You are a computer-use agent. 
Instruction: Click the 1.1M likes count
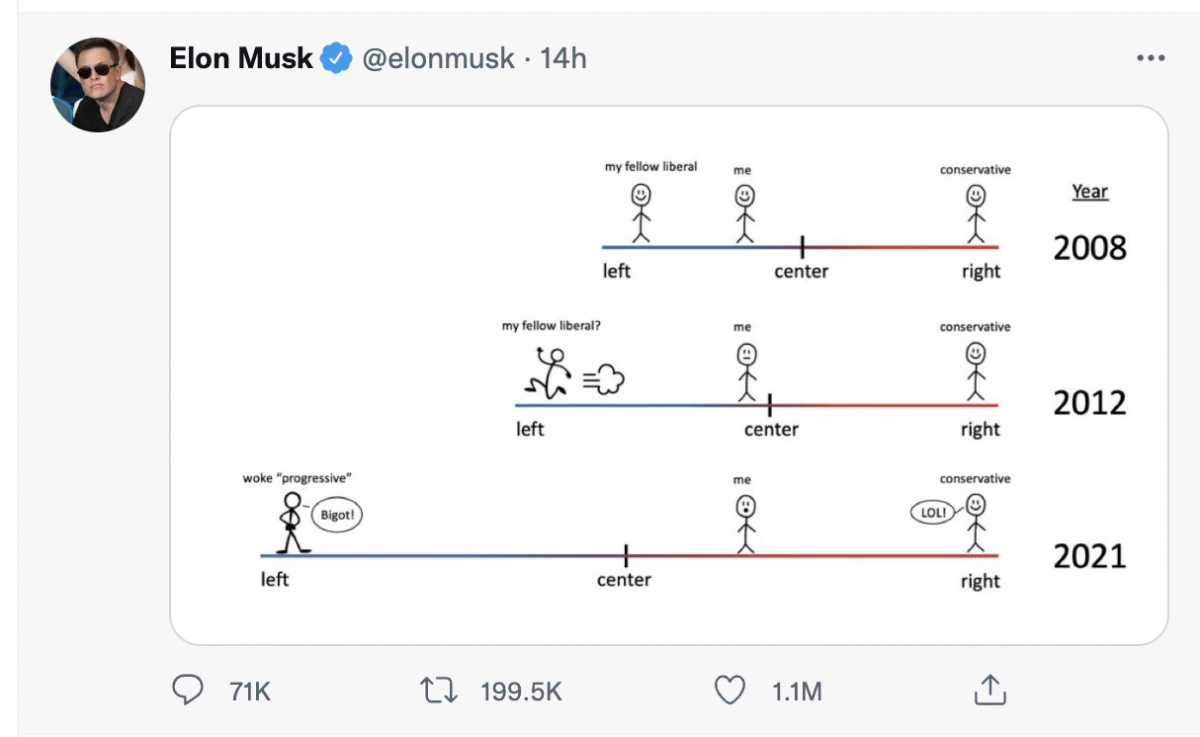tap(797, 690)
